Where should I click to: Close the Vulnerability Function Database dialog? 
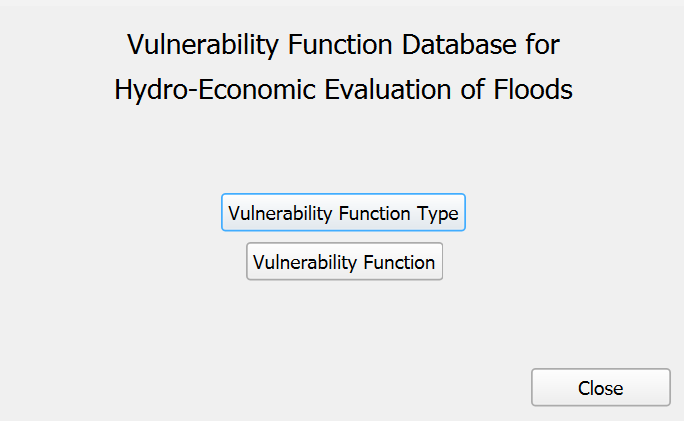tap(600, 388)
